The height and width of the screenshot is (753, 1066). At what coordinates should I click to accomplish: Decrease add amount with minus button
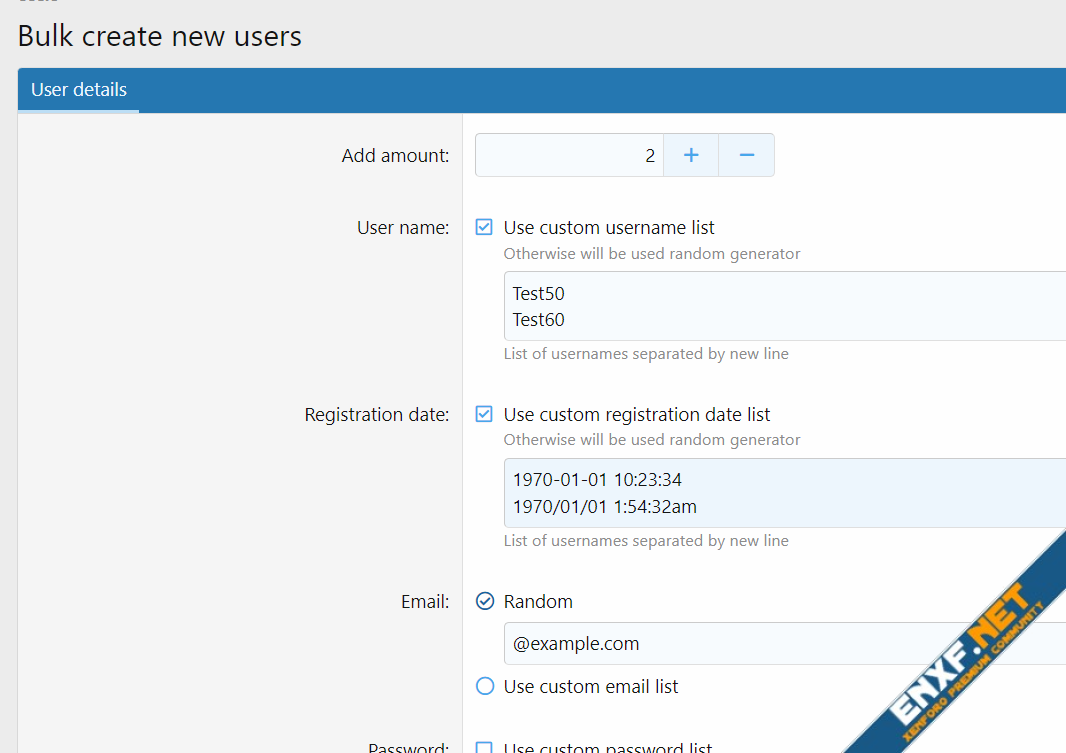click(746, 155)
